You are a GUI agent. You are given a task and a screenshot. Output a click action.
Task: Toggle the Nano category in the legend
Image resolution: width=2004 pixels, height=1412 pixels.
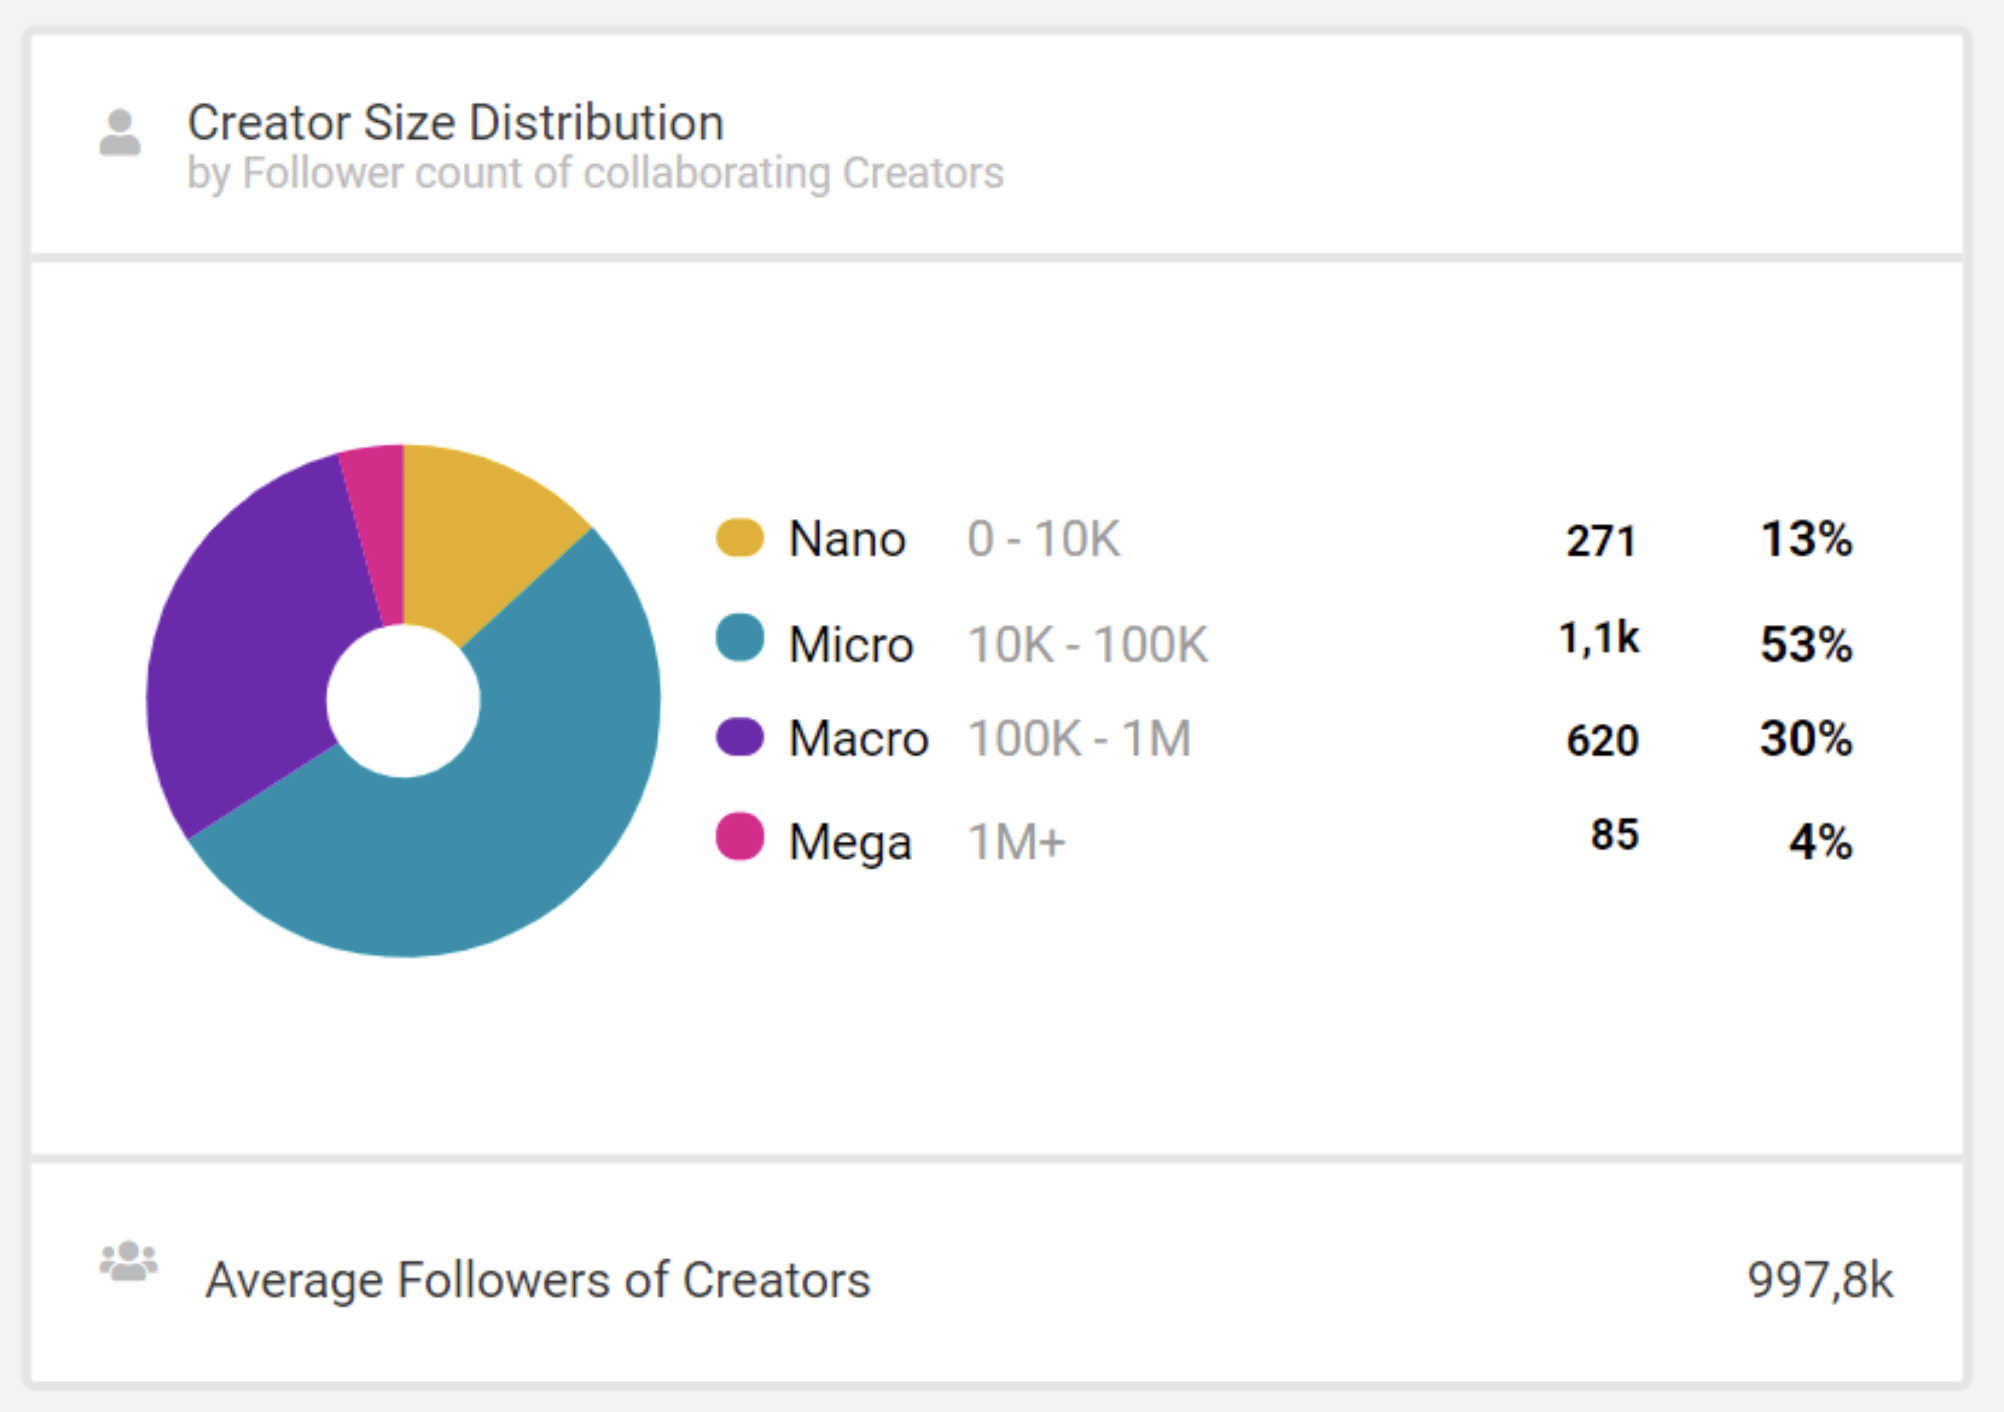point(845,538)
